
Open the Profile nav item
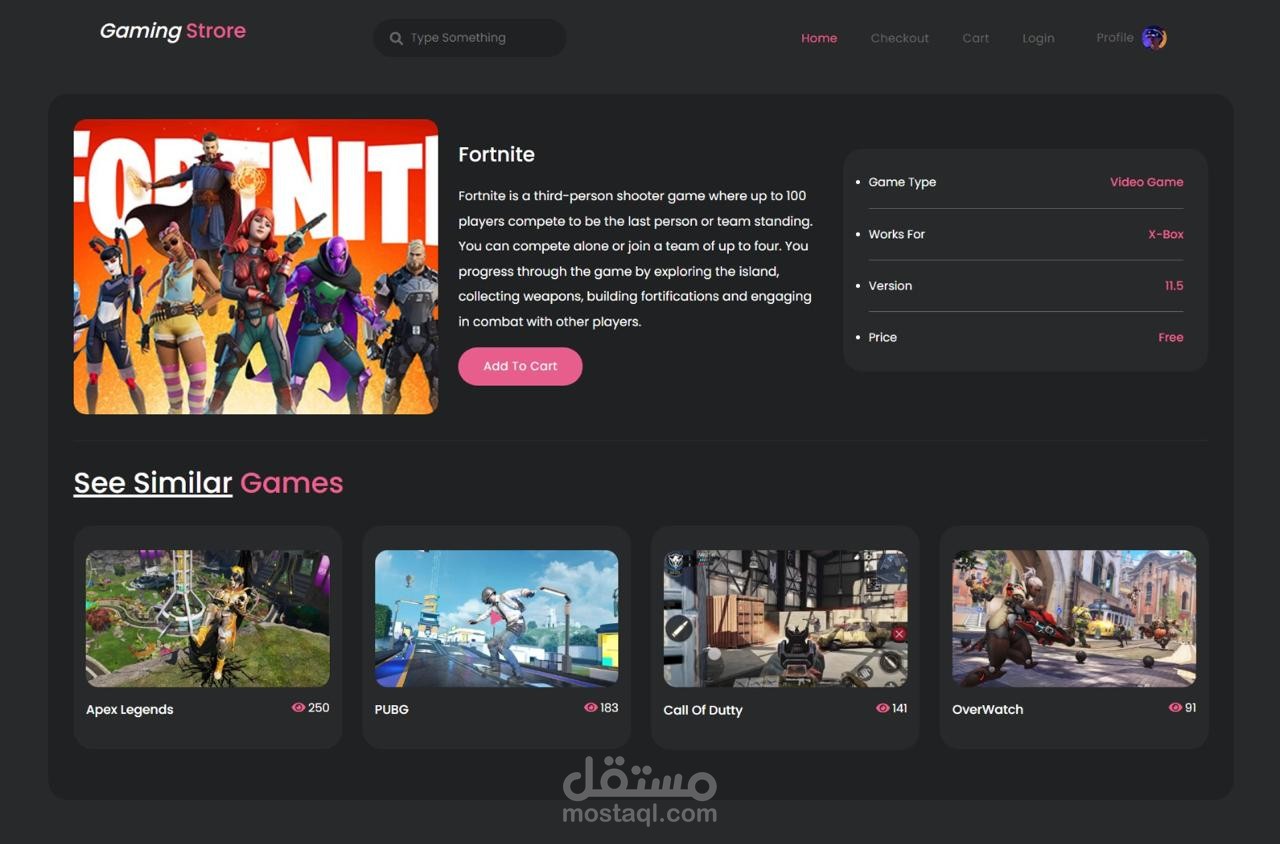[x=1114, y=38]
